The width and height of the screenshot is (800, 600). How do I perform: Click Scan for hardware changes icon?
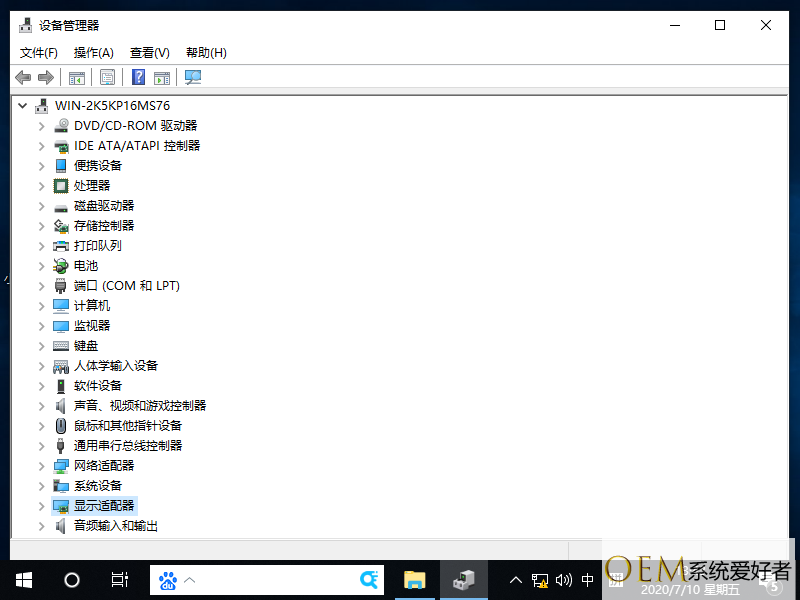coord(193,77)
